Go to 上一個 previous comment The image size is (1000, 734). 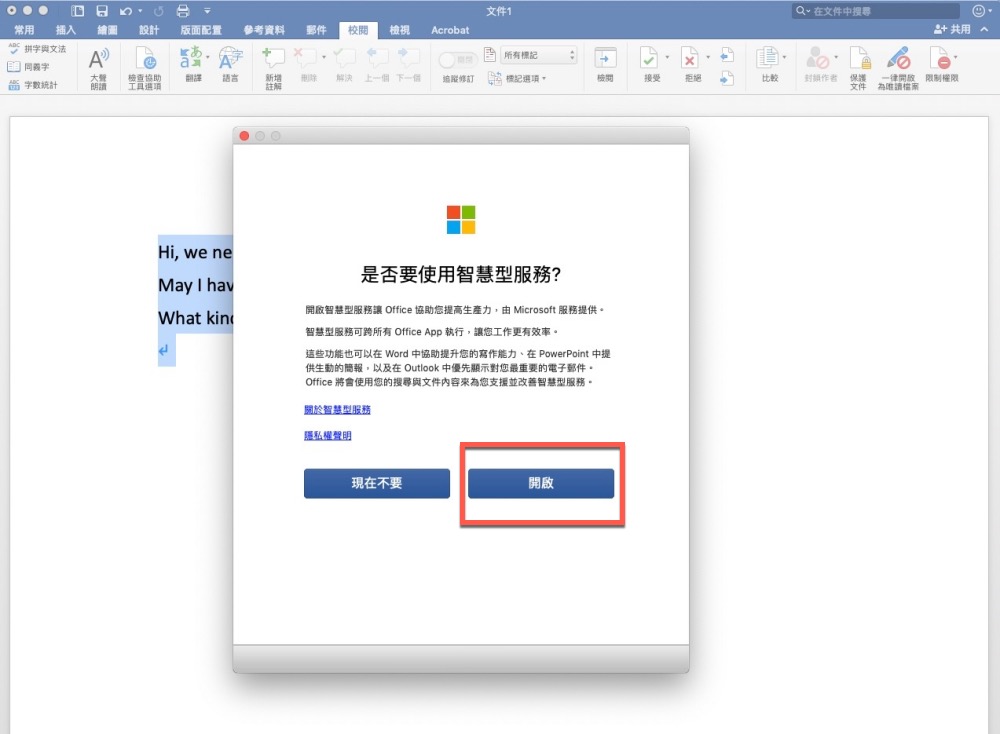coord(377,64)
